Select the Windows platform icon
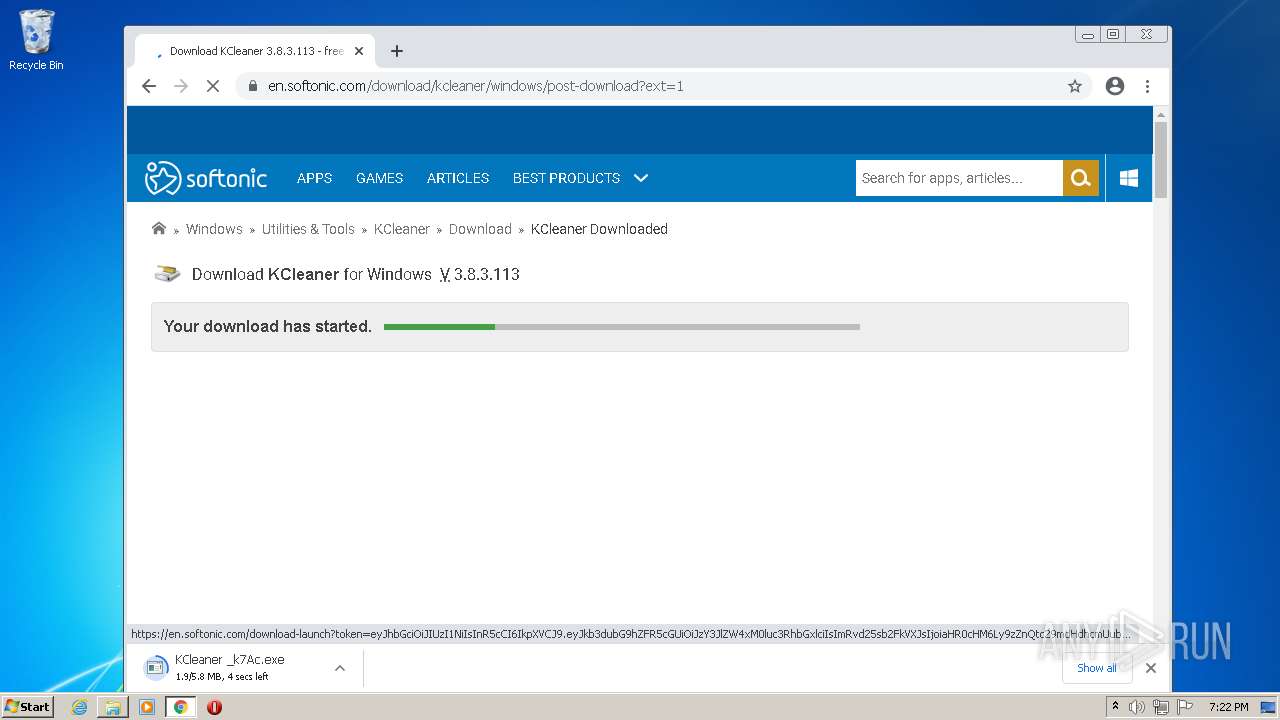 [x=1129, y=178]
